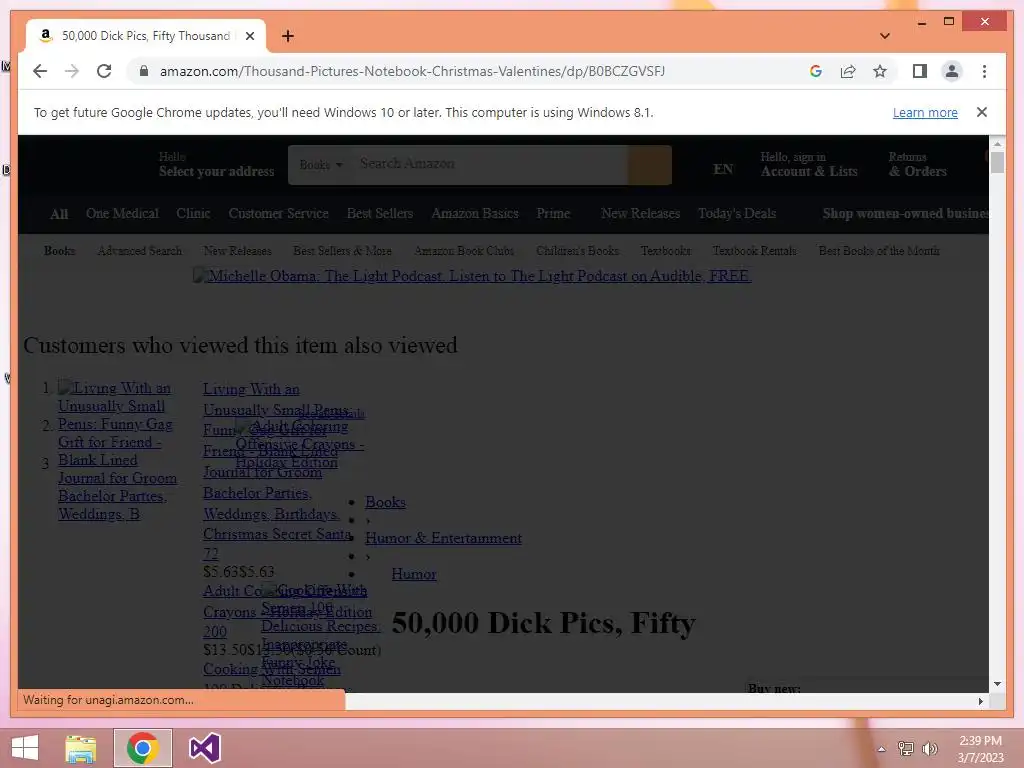Open the Chrome profile avatar
This screenshot has height=768, width=1024.
point(952,71)
